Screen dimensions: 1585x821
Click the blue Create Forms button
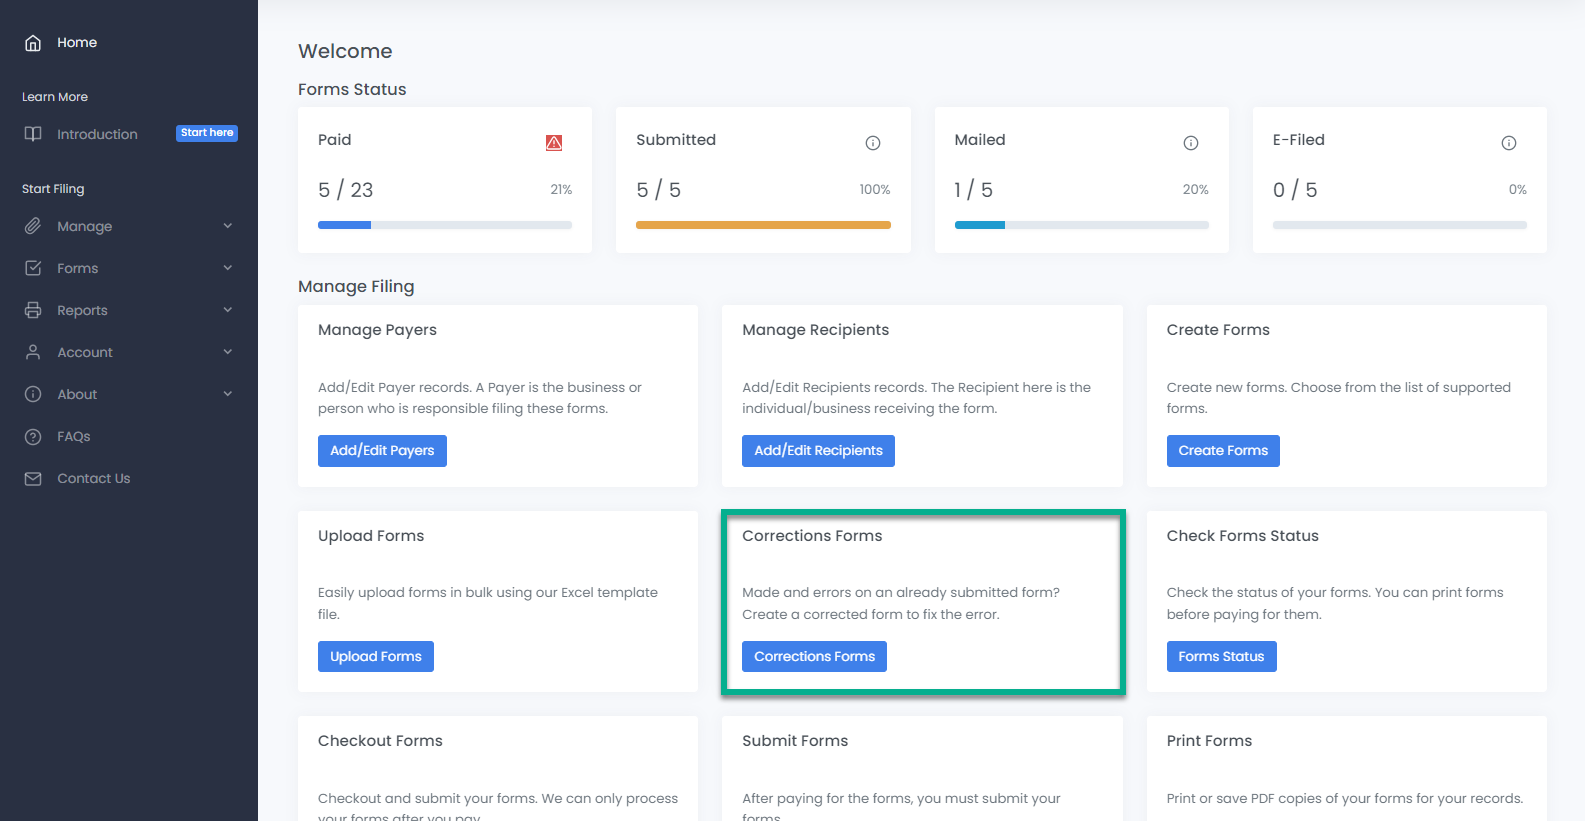pos(1222,451)
